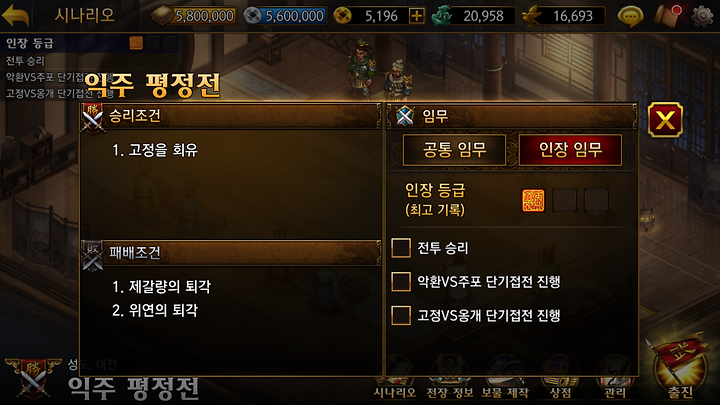The image size is (720, 405).
Task: Open the chat speech bubble icon
Action: (630, 16)
